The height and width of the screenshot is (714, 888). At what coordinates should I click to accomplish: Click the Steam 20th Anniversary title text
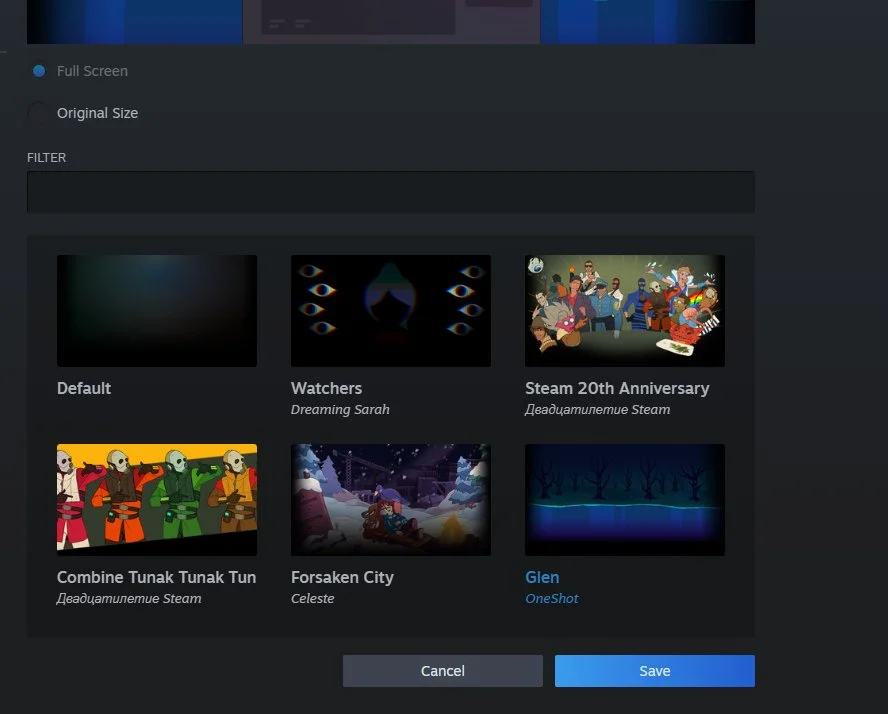pyautogui.click(x=616, y=388)
